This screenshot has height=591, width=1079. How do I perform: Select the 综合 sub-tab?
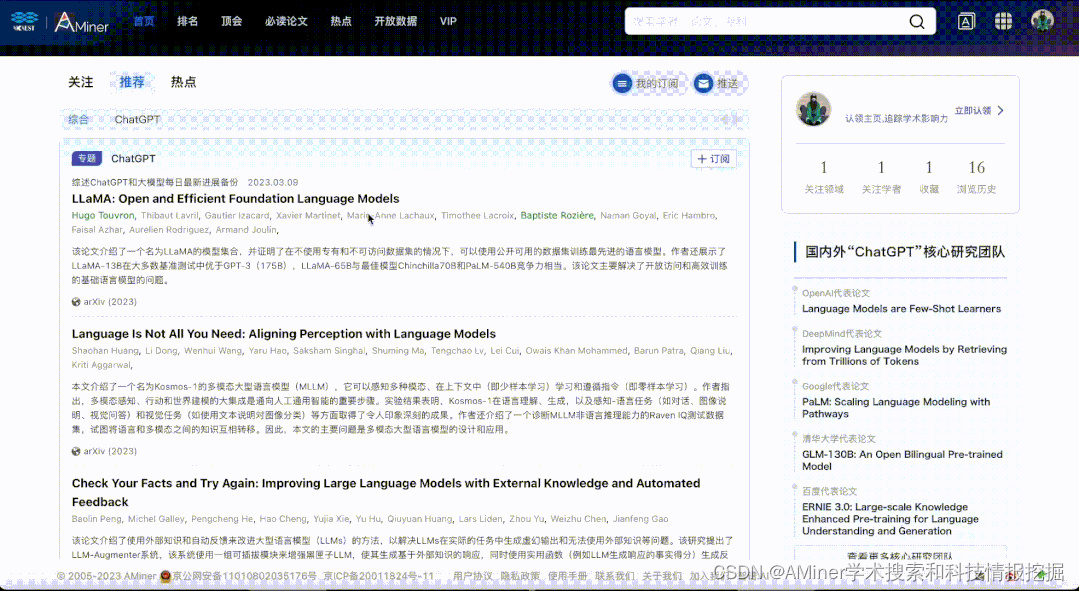click(78, 119)
